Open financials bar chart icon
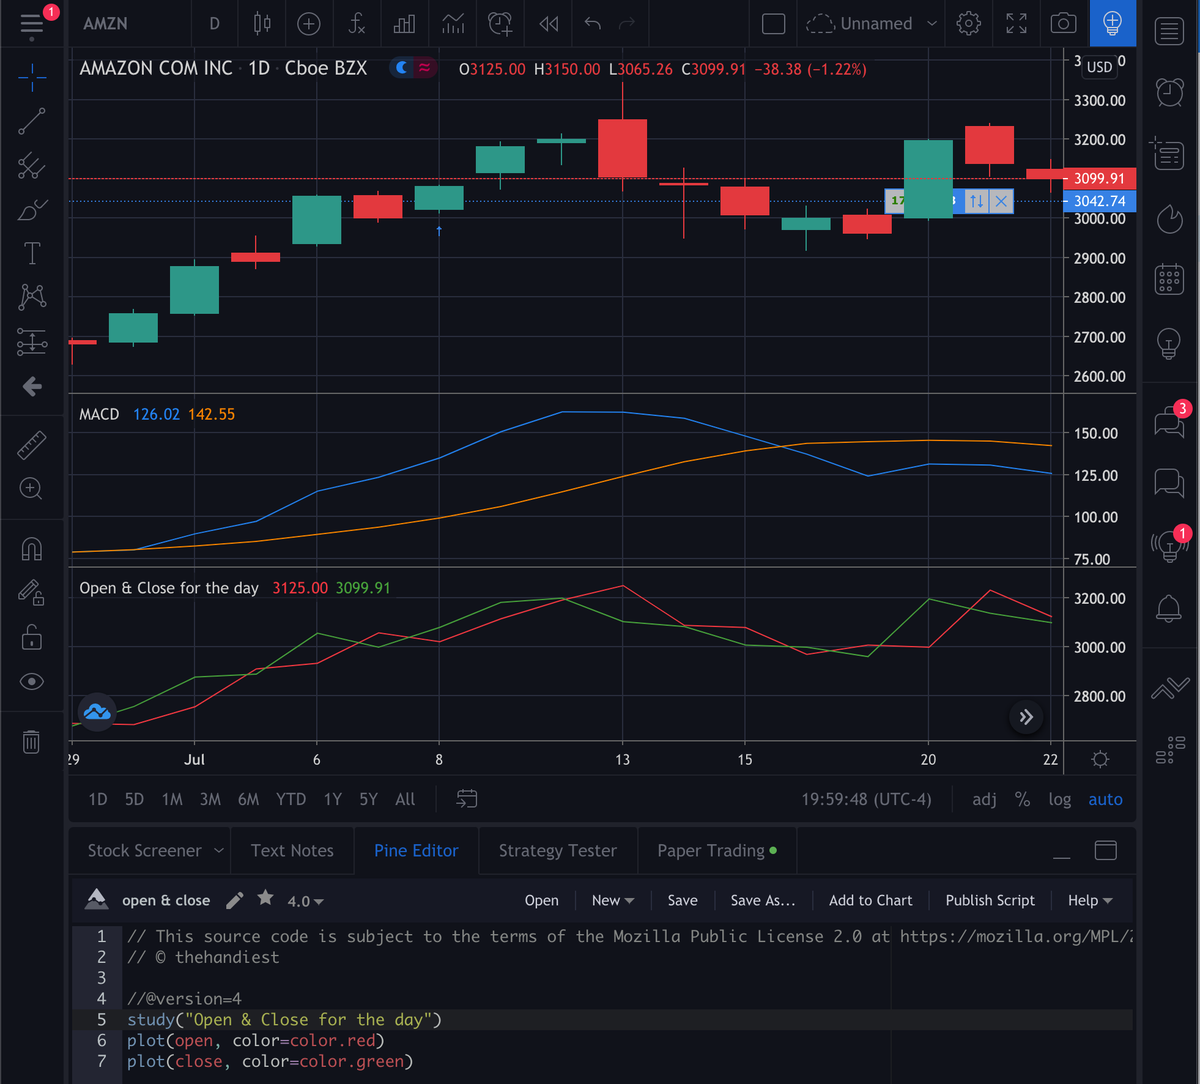Screen dimensions: 1200x1084 pos(404,23)
